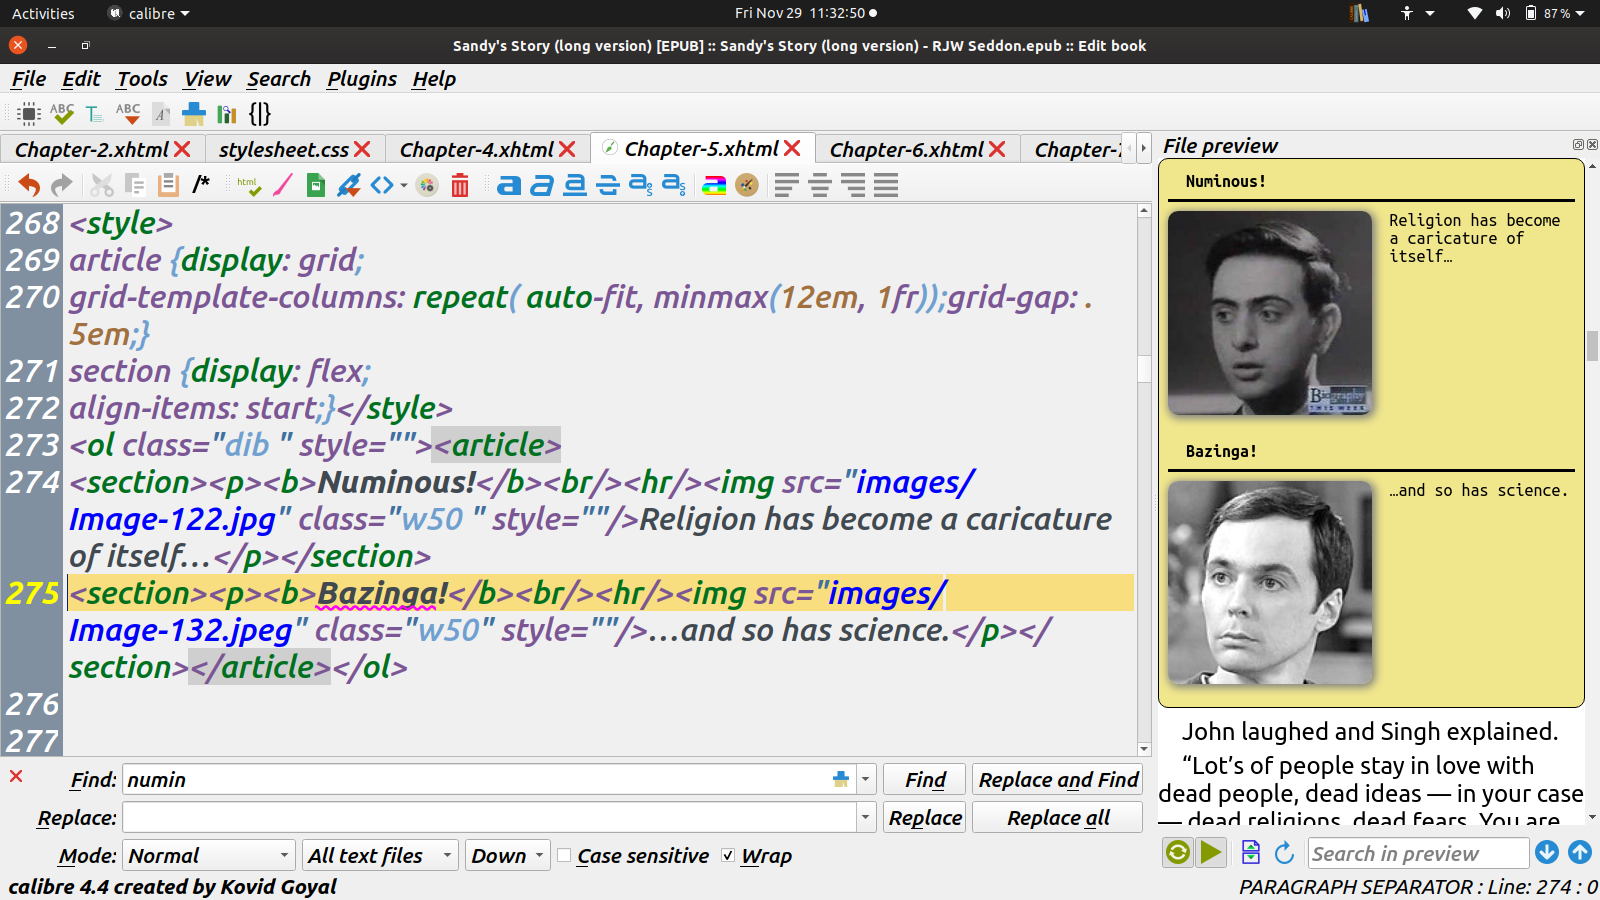Open the Plugins menu
This screenshot has width=1600, height=900.
tap(361, 79)
